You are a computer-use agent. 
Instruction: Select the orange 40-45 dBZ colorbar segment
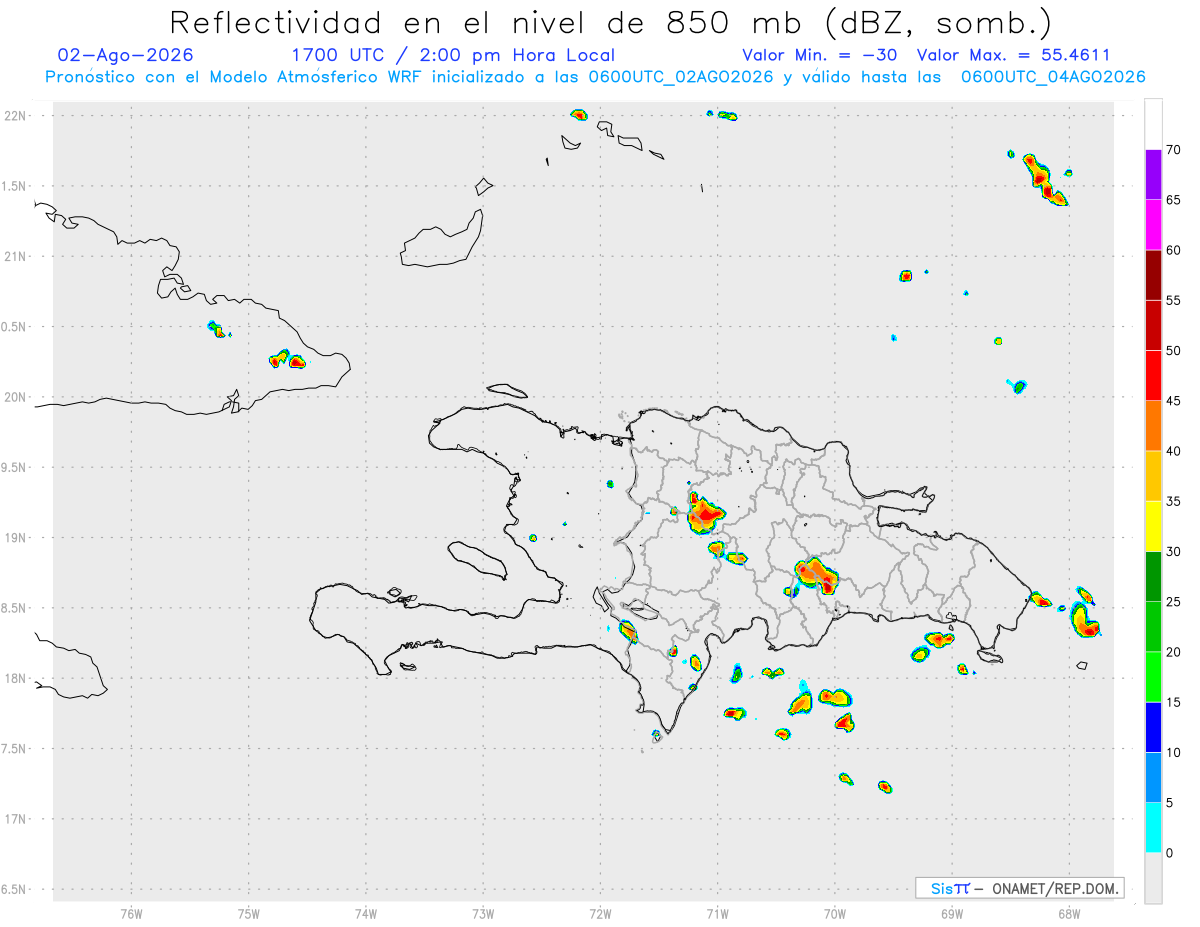(1153, 426)
